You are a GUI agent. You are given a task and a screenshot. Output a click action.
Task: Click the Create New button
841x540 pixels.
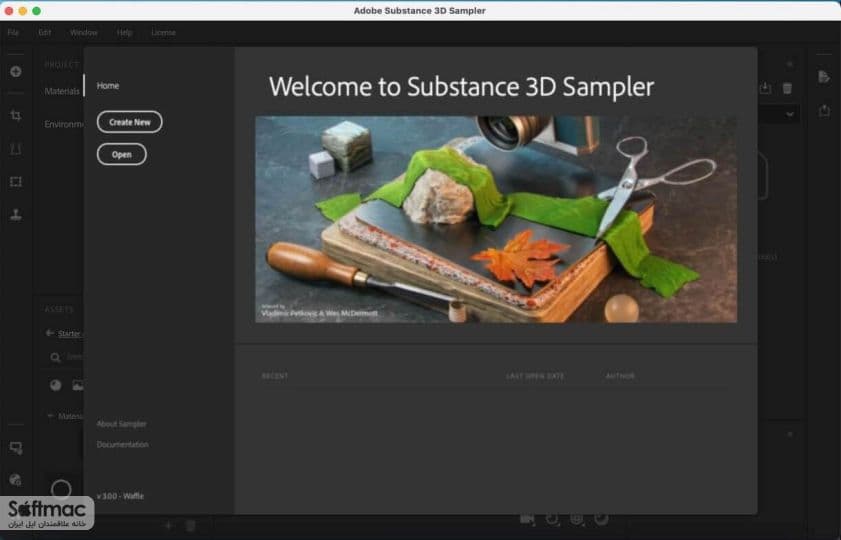tap(129, 122)
